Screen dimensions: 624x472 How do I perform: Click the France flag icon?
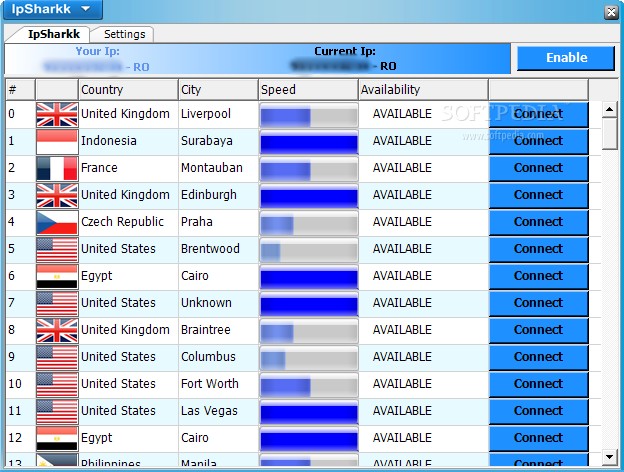click(x=57, y=168)
